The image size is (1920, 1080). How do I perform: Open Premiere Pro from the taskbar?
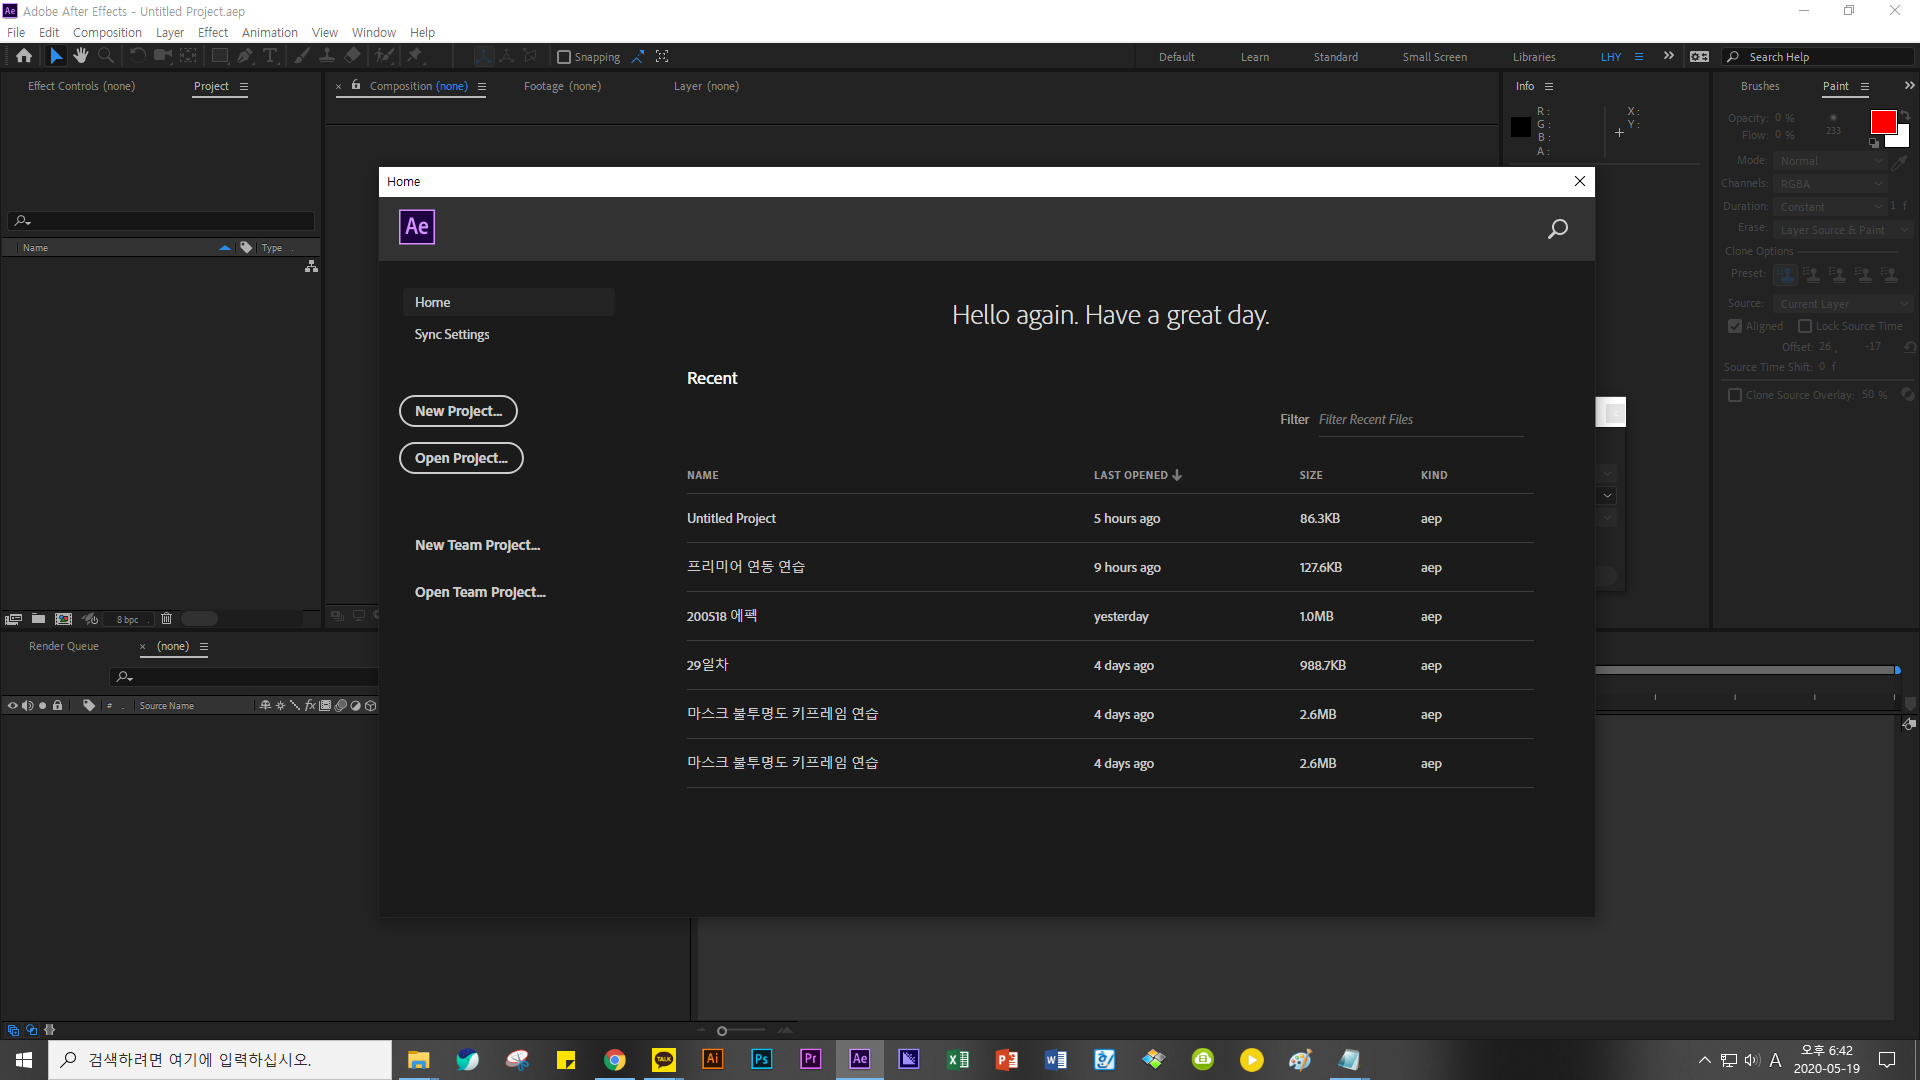point(810,1059)
